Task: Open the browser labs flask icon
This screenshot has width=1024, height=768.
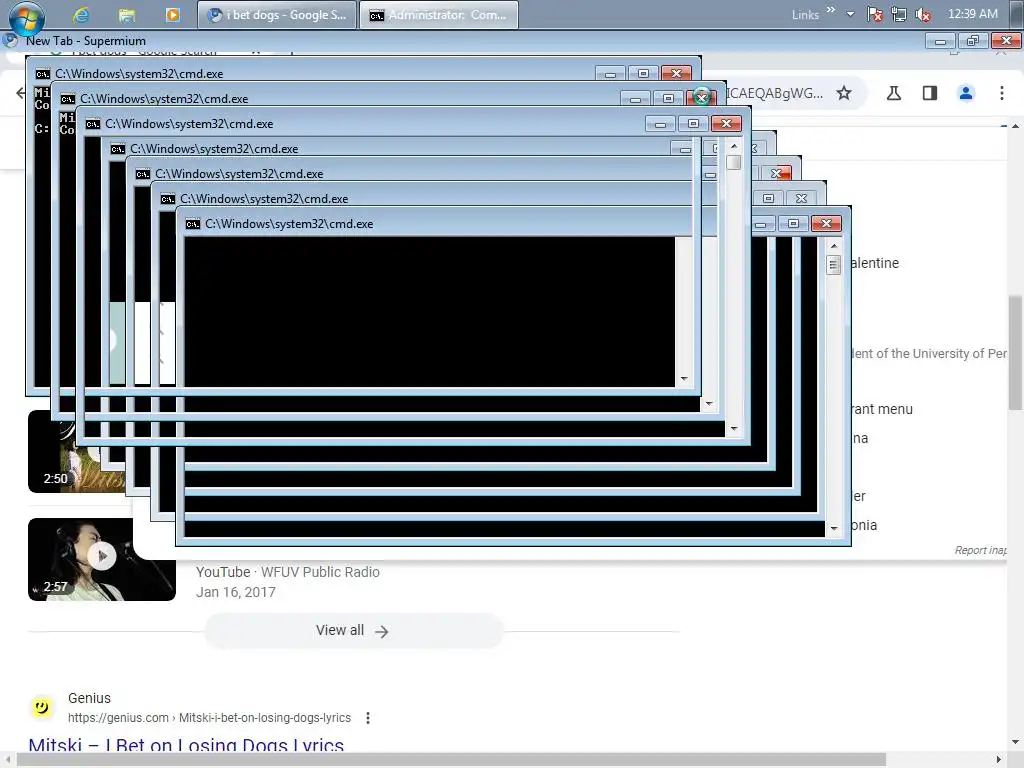Action: click(894, 93)
